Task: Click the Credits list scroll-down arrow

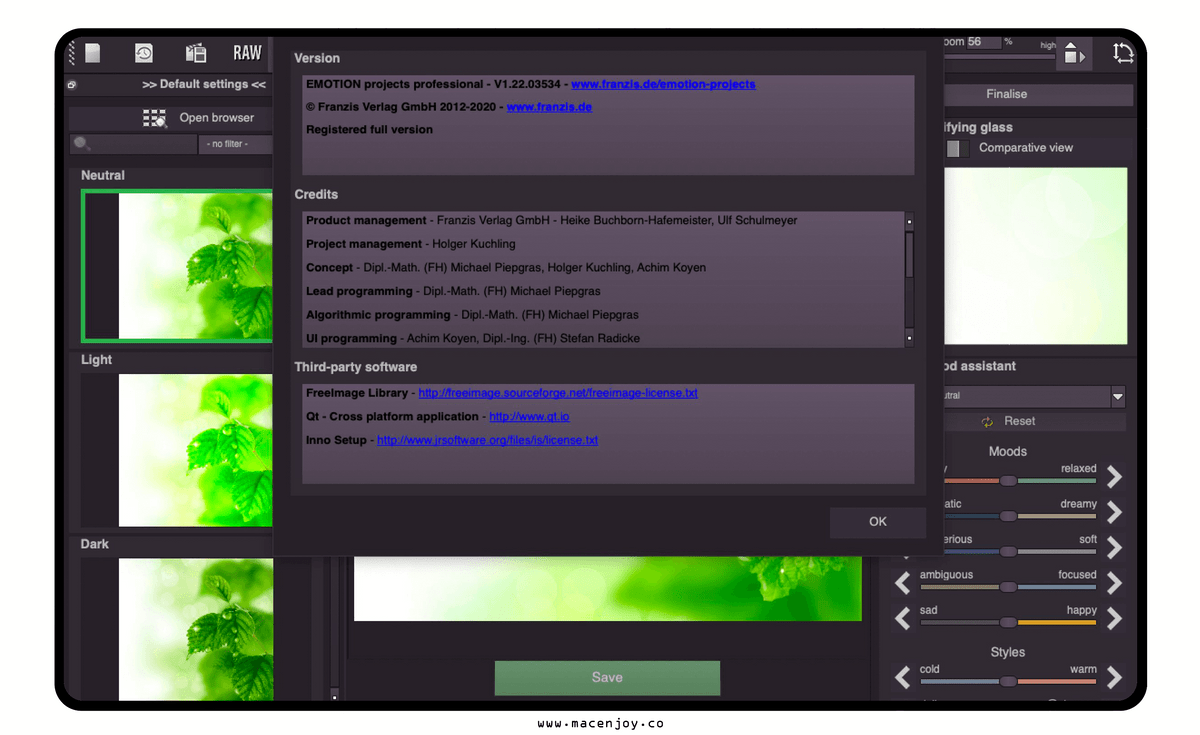Action: pos(909,339)
